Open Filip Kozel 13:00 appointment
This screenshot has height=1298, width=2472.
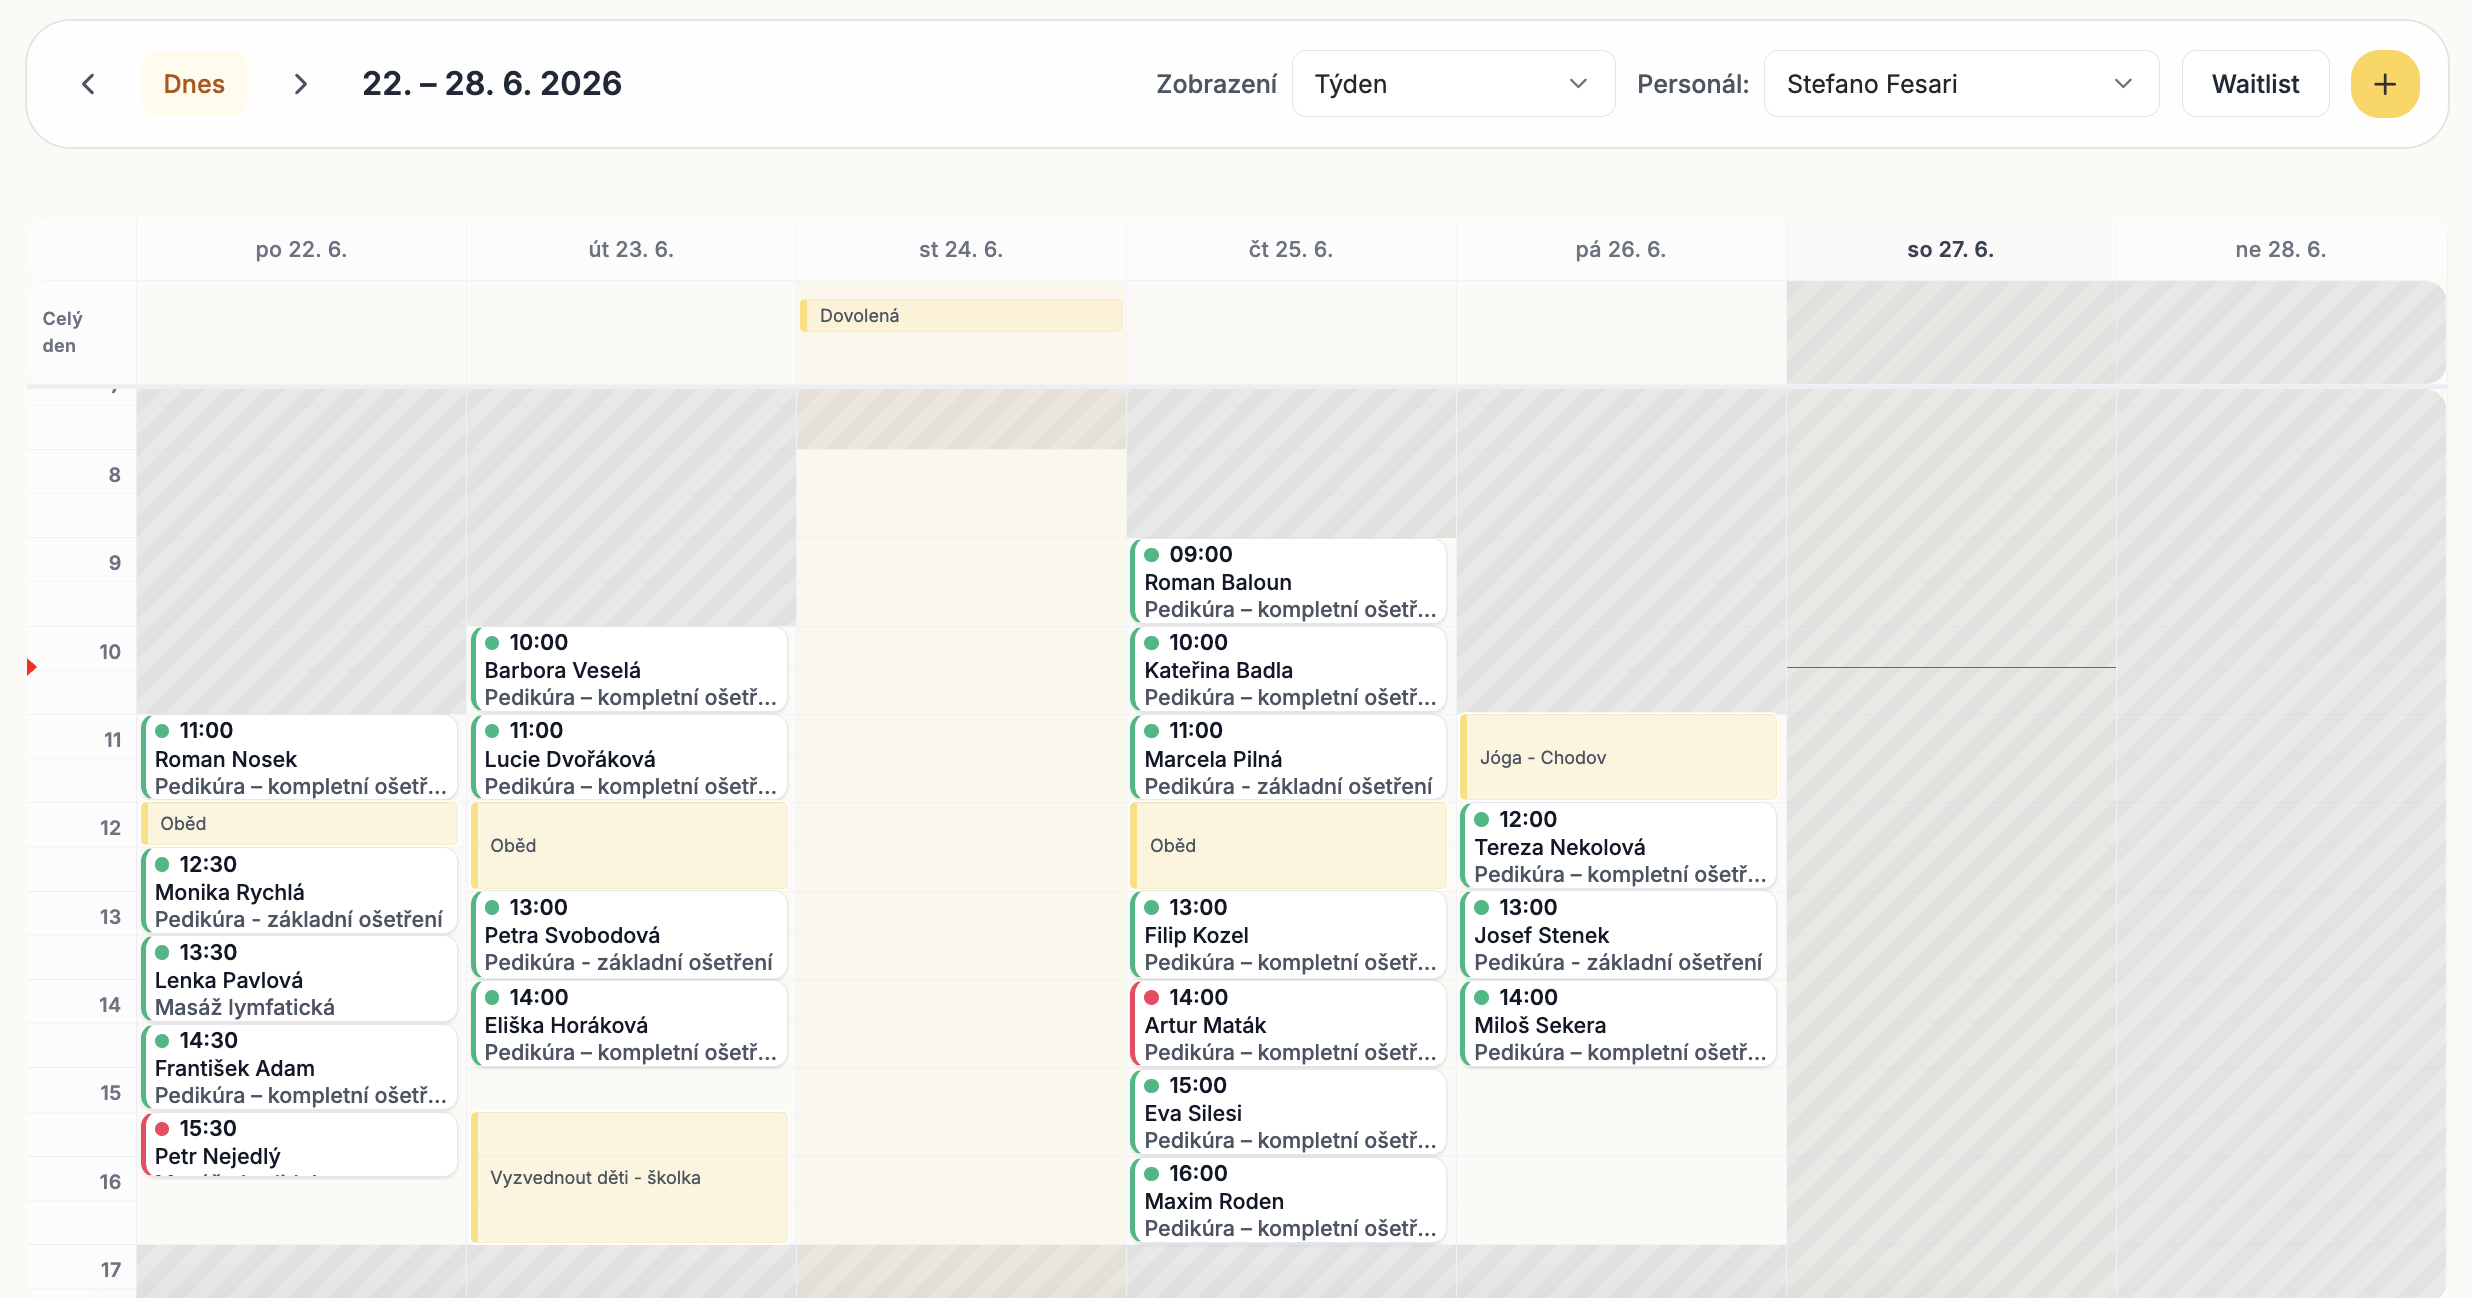tap(1289, 934)
